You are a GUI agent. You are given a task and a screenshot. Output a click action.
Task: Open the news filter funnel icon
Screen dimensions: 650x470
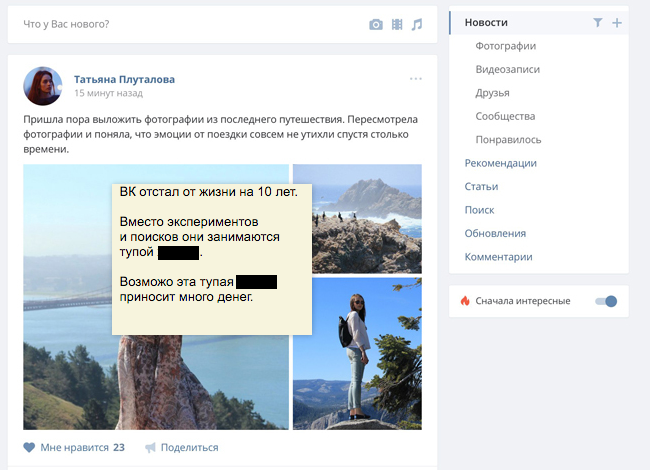(597, 22)
